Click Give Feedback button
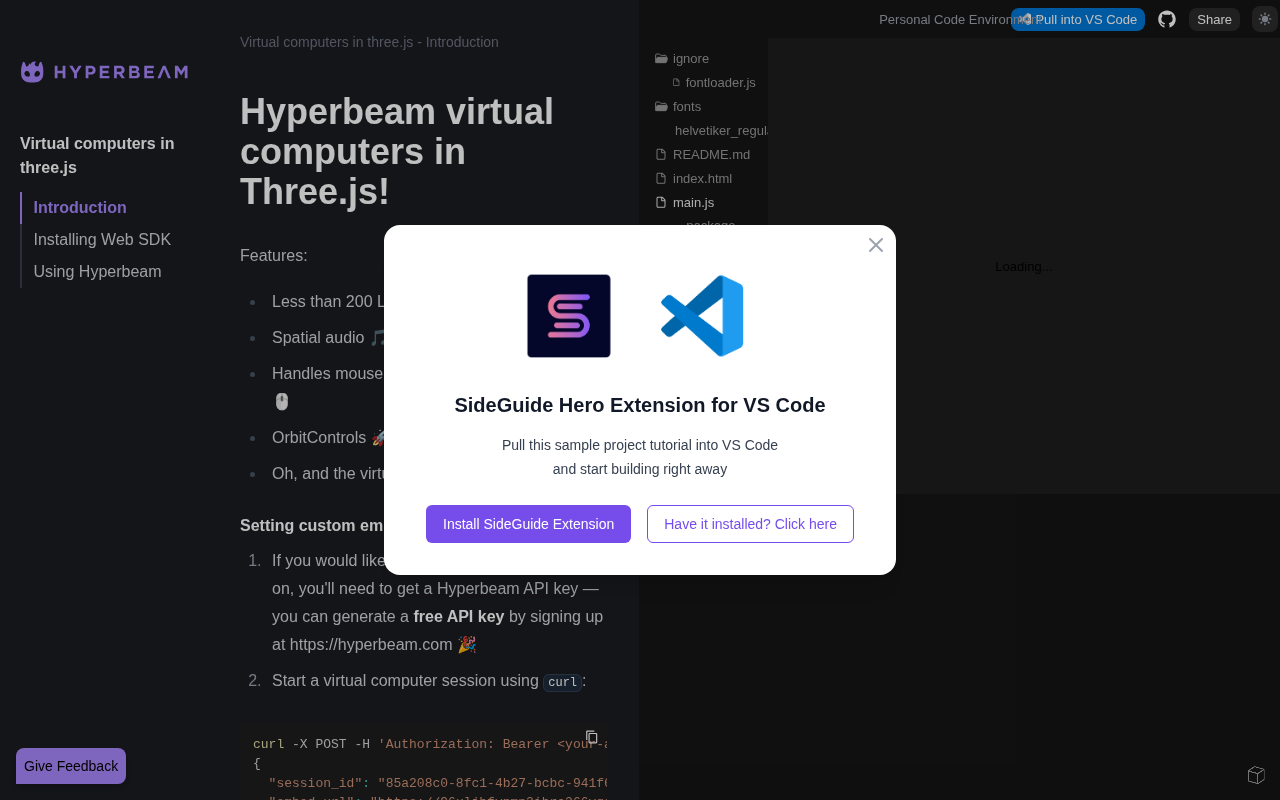This screenshot has height=800, width=1280. click(x=71, y=766)
